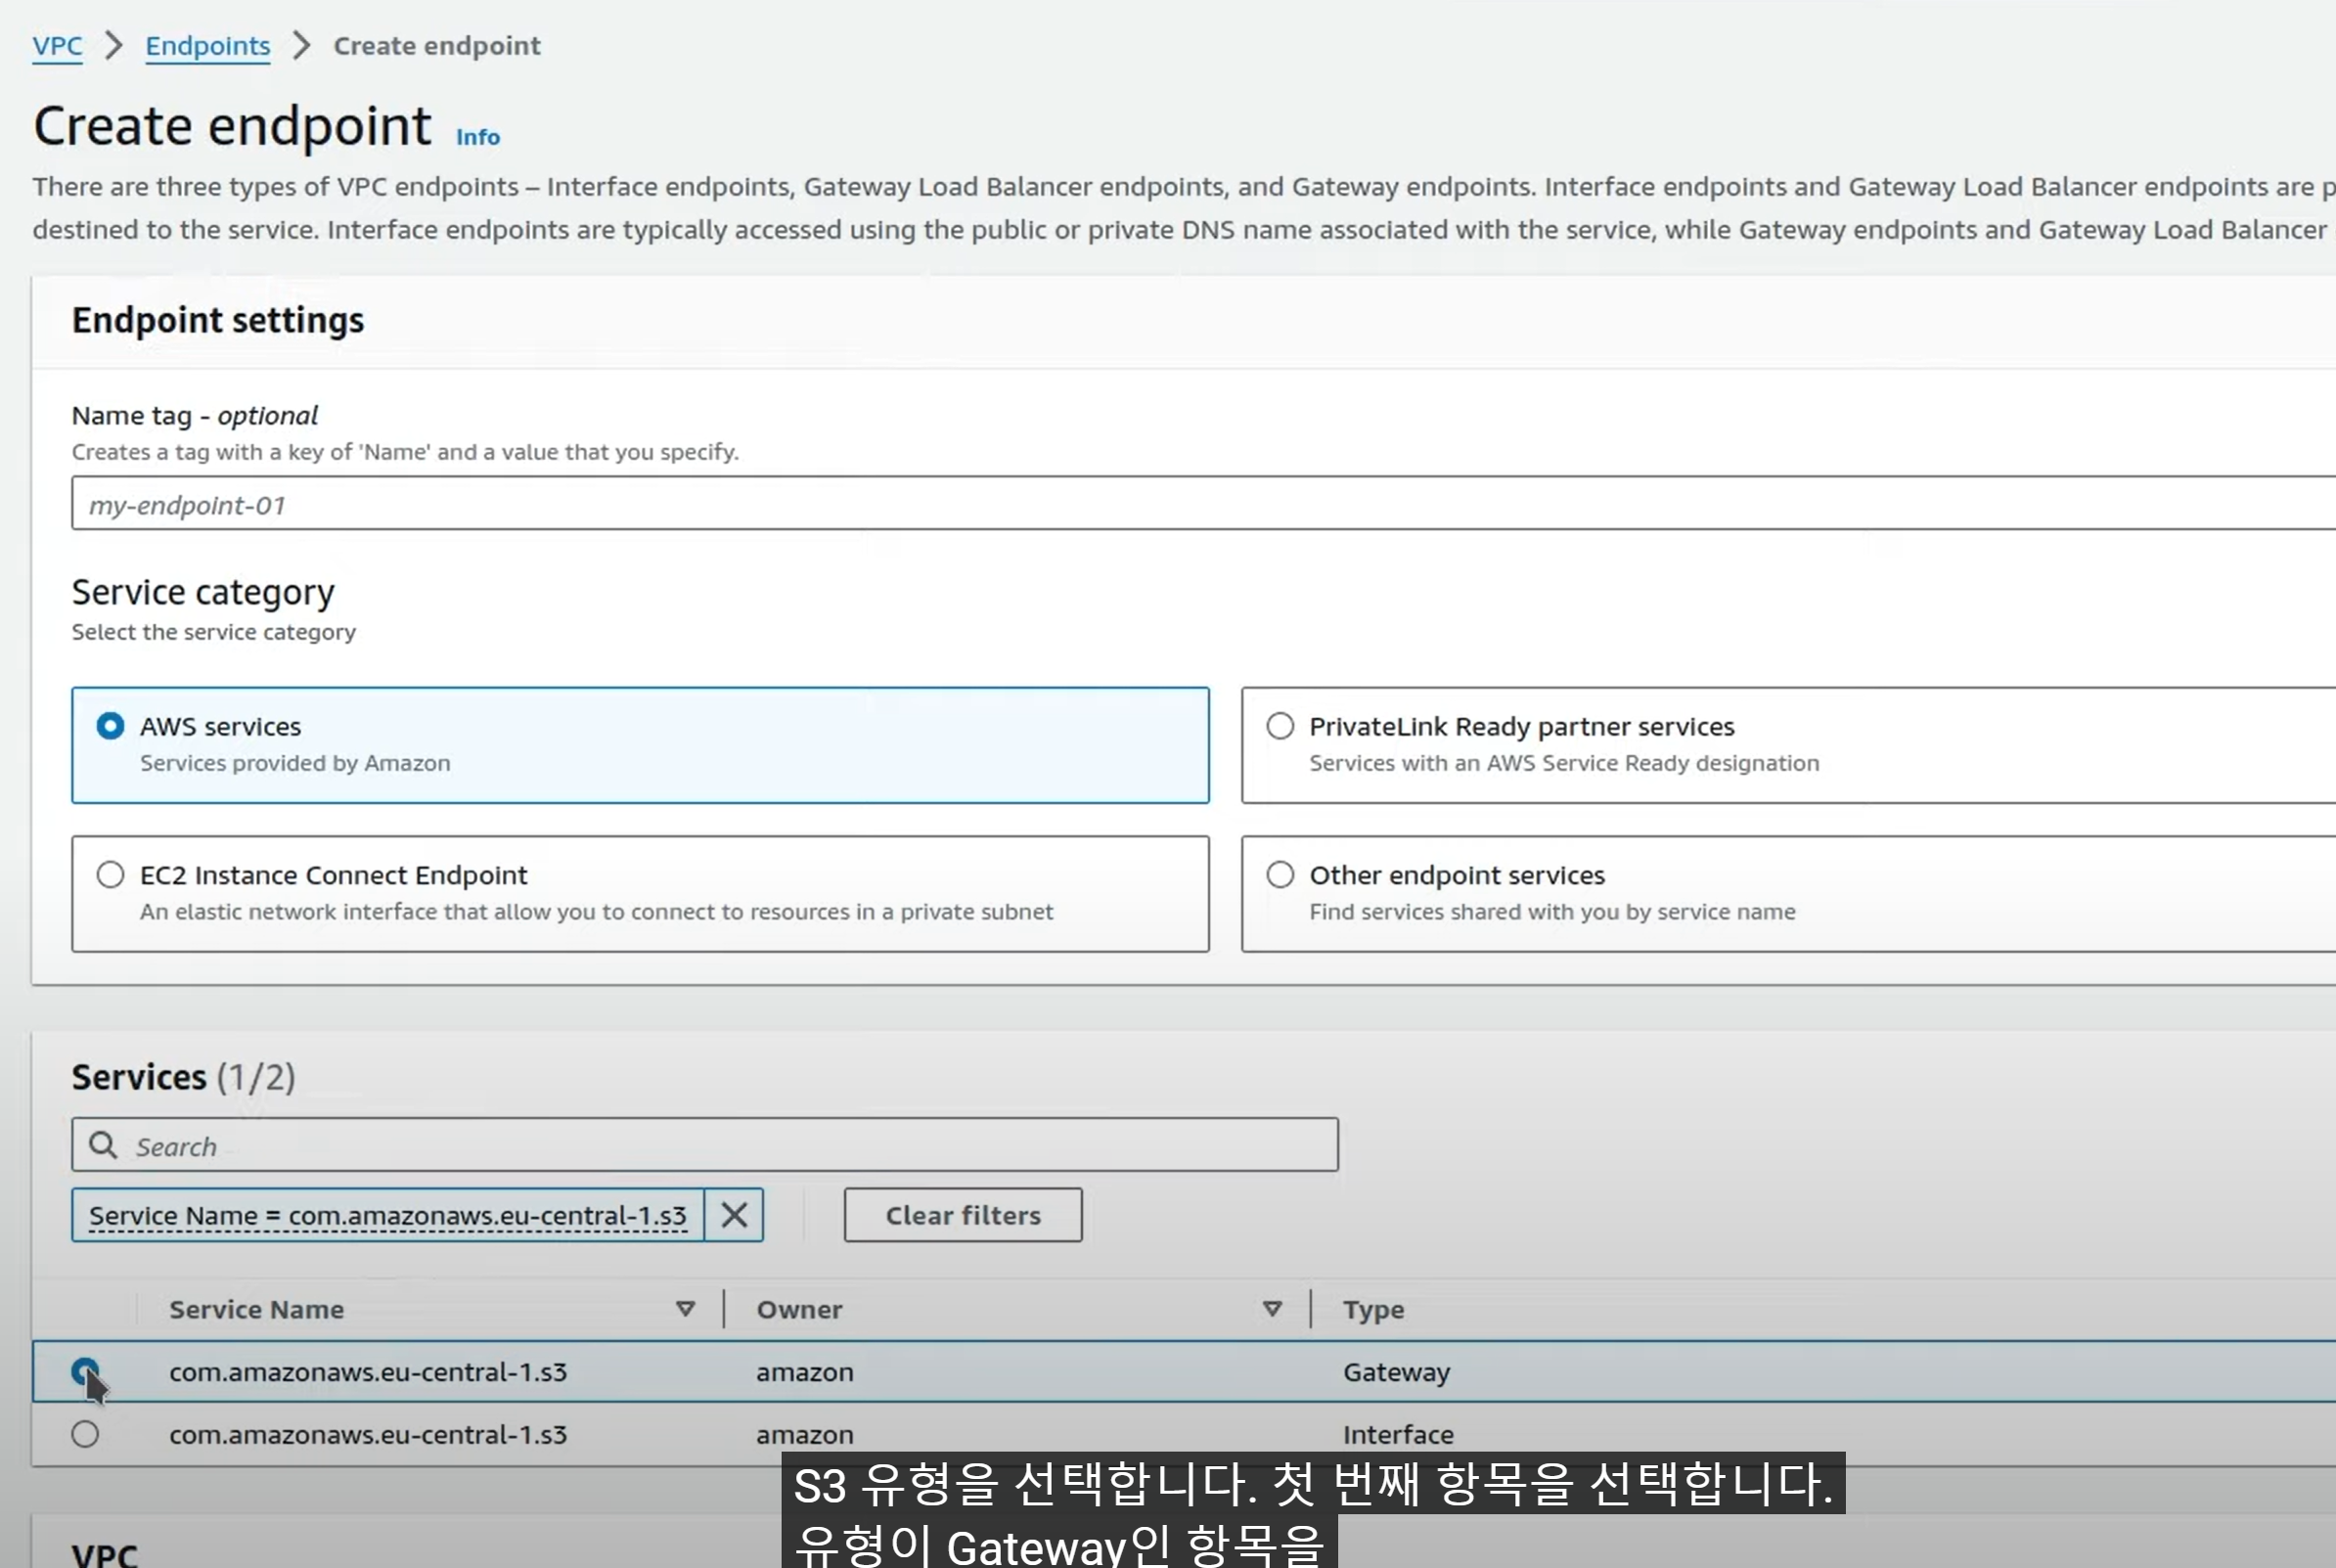Screen dimensions: 2336x1568
Task: Choose EC2 Instance Connect Endpoint option
Action: [x=110, y=875]
